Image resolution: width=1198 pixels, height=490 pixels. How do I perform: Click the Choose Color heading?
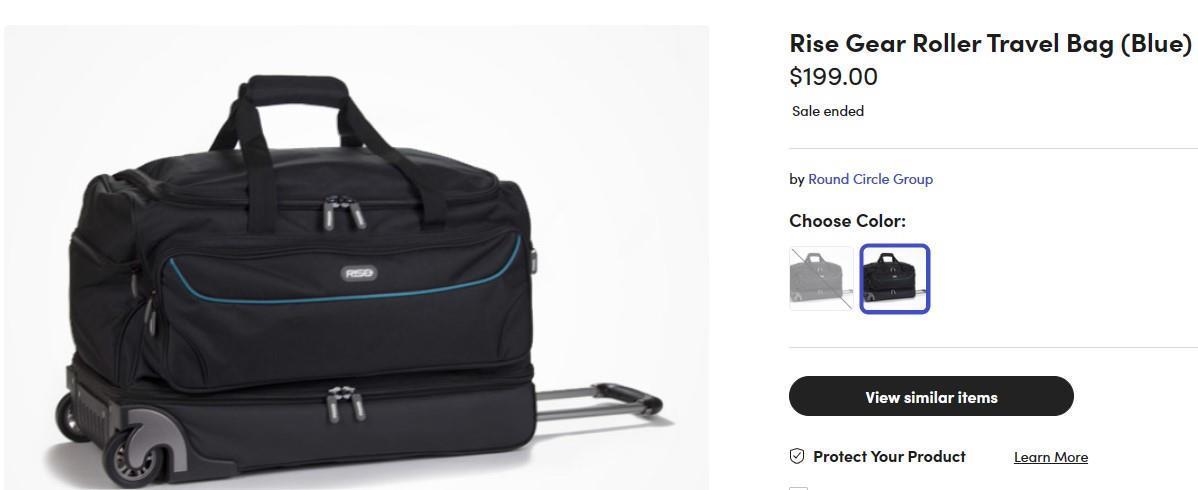pyautogui.click(x=847, y=221)
